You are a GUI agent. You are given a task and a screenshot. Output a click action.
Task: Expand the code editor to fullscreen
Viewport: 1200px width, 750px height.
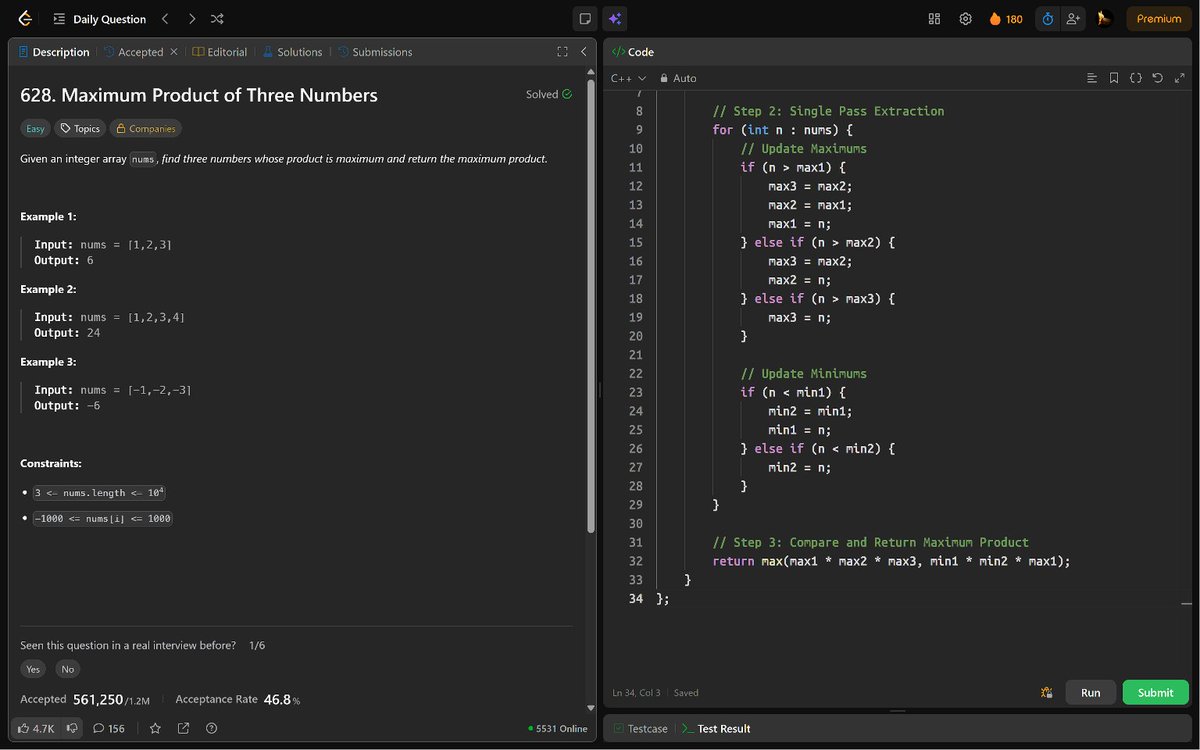(x=1179, y=78)
